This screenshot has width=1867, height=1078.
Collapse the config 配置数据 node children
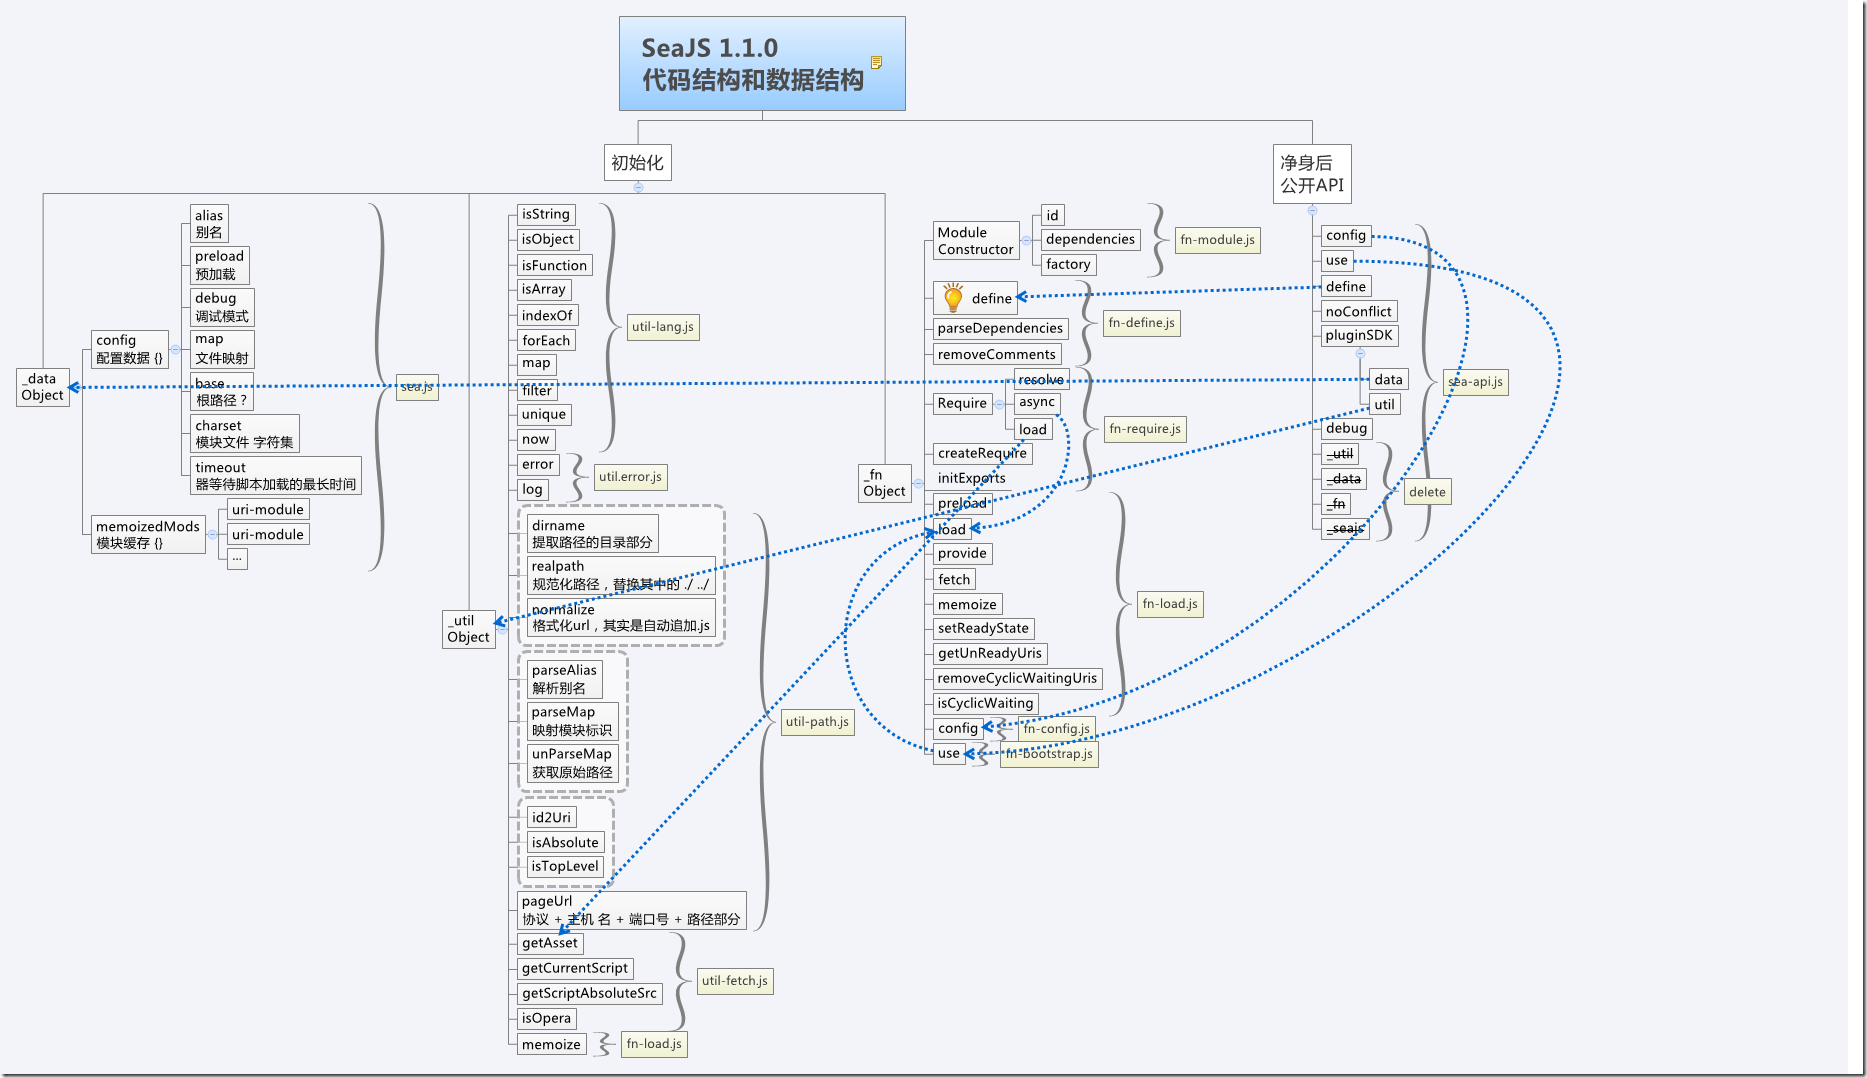click(175, 349)
